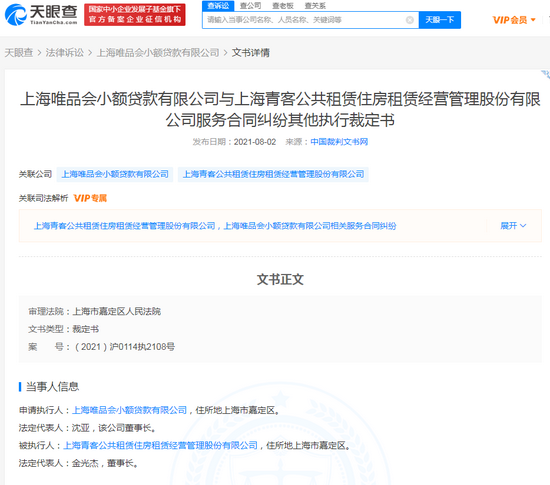
Task: Select the 查诉讼 search tab
Action: pos(218,6)
